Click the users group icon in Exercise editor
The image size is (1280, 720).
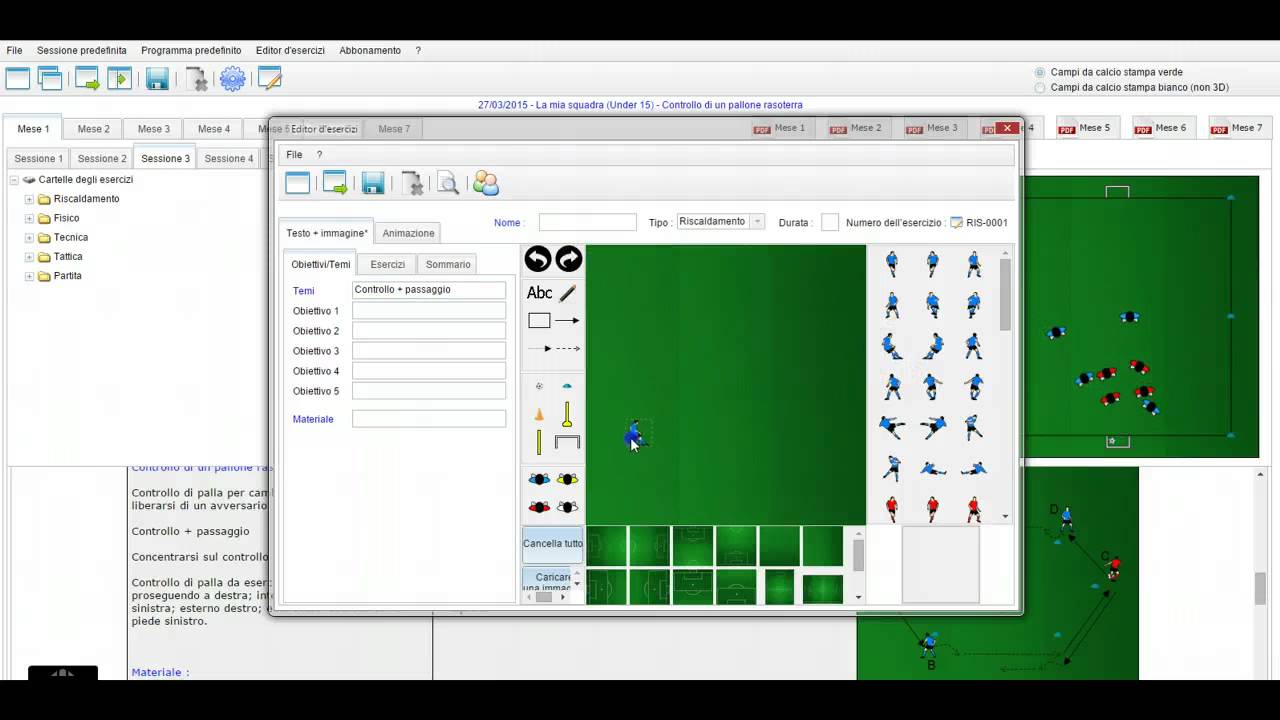point(486,183)
